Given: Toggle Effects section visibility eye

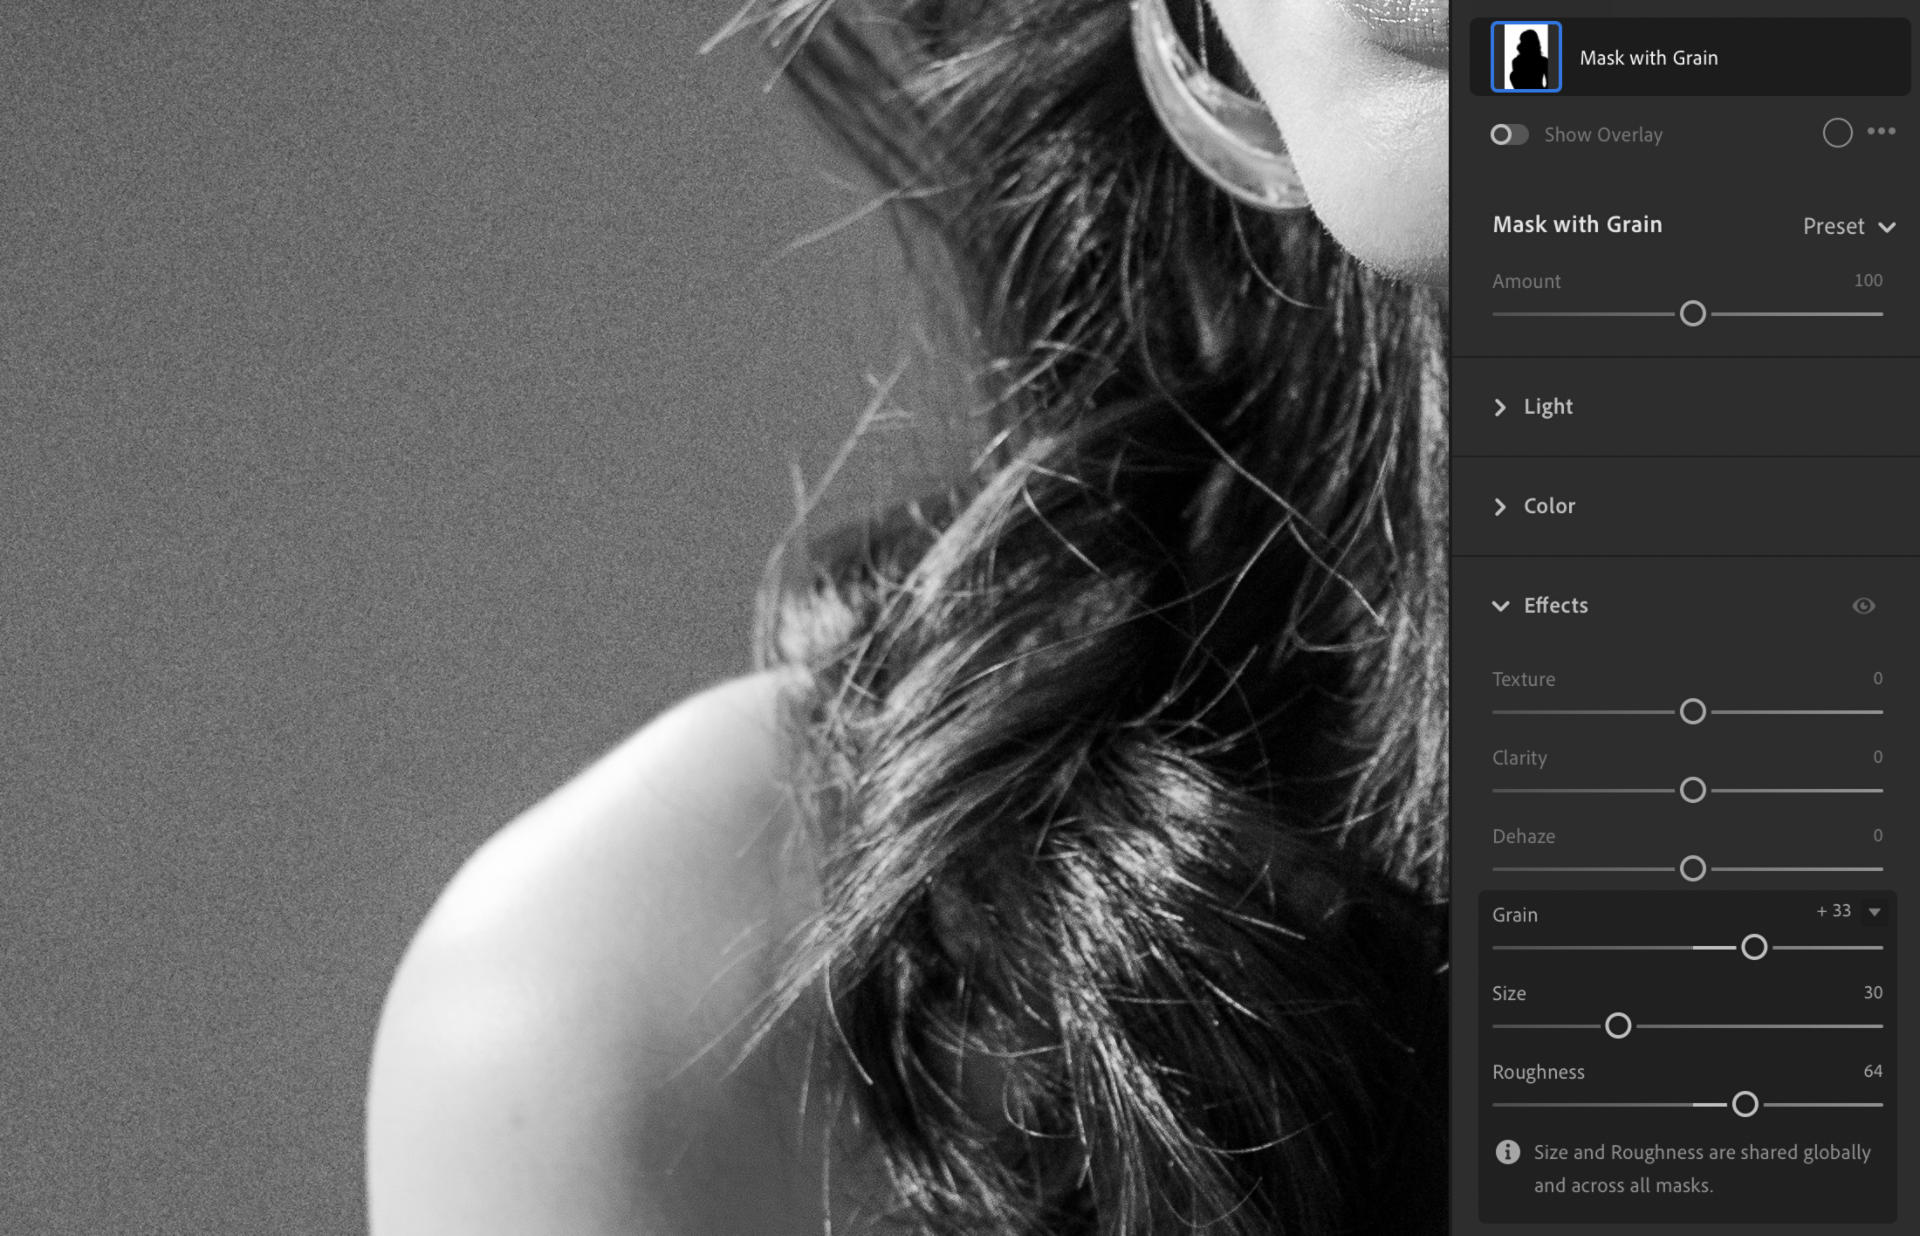Looking at the screenshot, I should (x=1863, y=606).
